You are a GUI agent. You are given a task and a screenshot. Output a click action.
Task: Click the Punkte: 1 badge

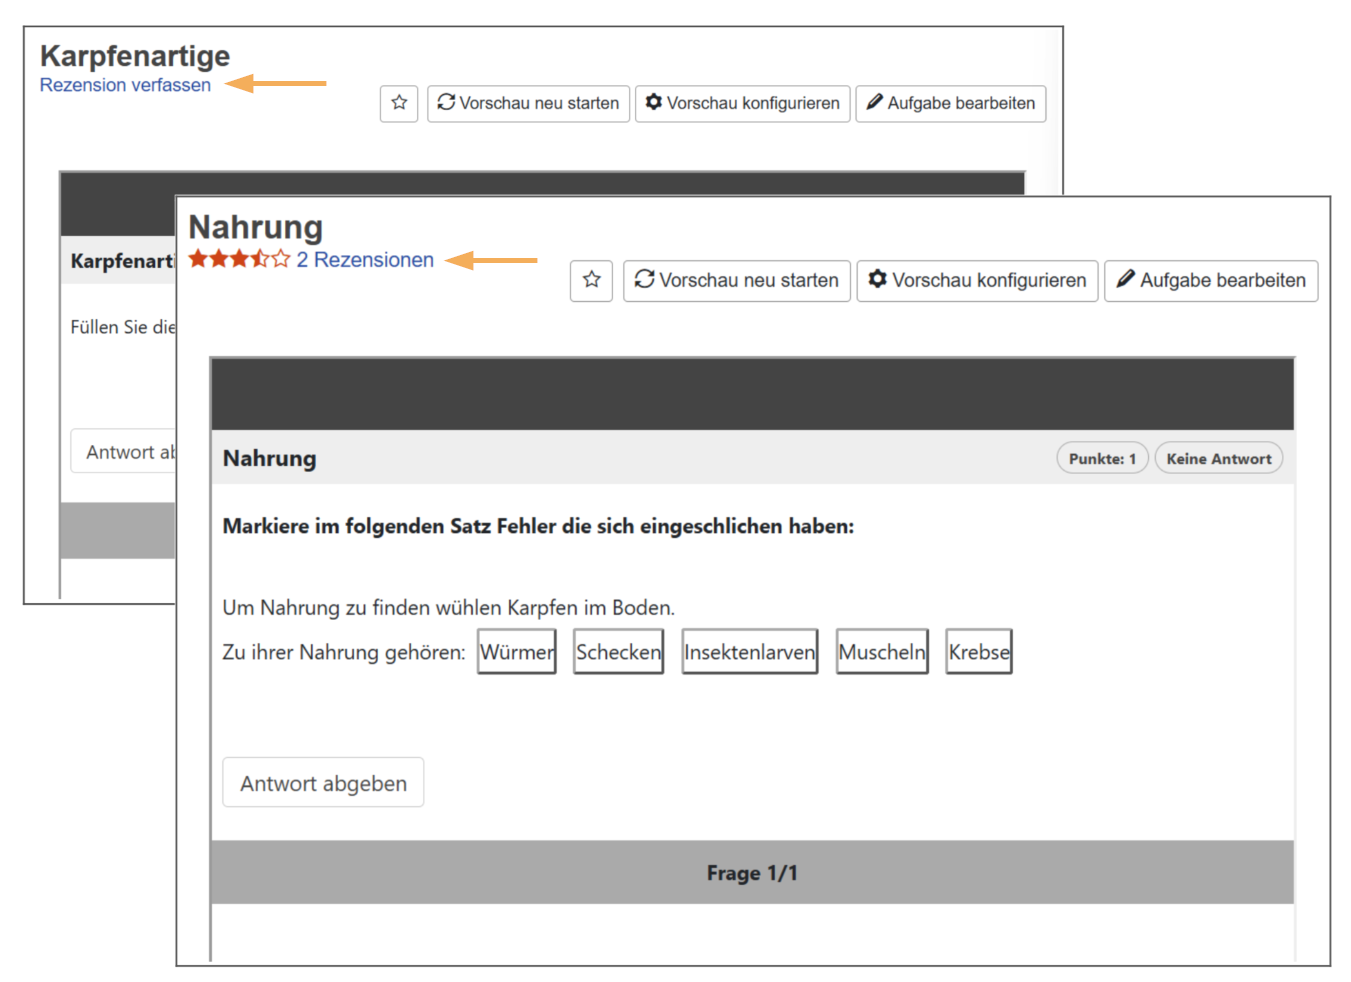coord(1102,457)
